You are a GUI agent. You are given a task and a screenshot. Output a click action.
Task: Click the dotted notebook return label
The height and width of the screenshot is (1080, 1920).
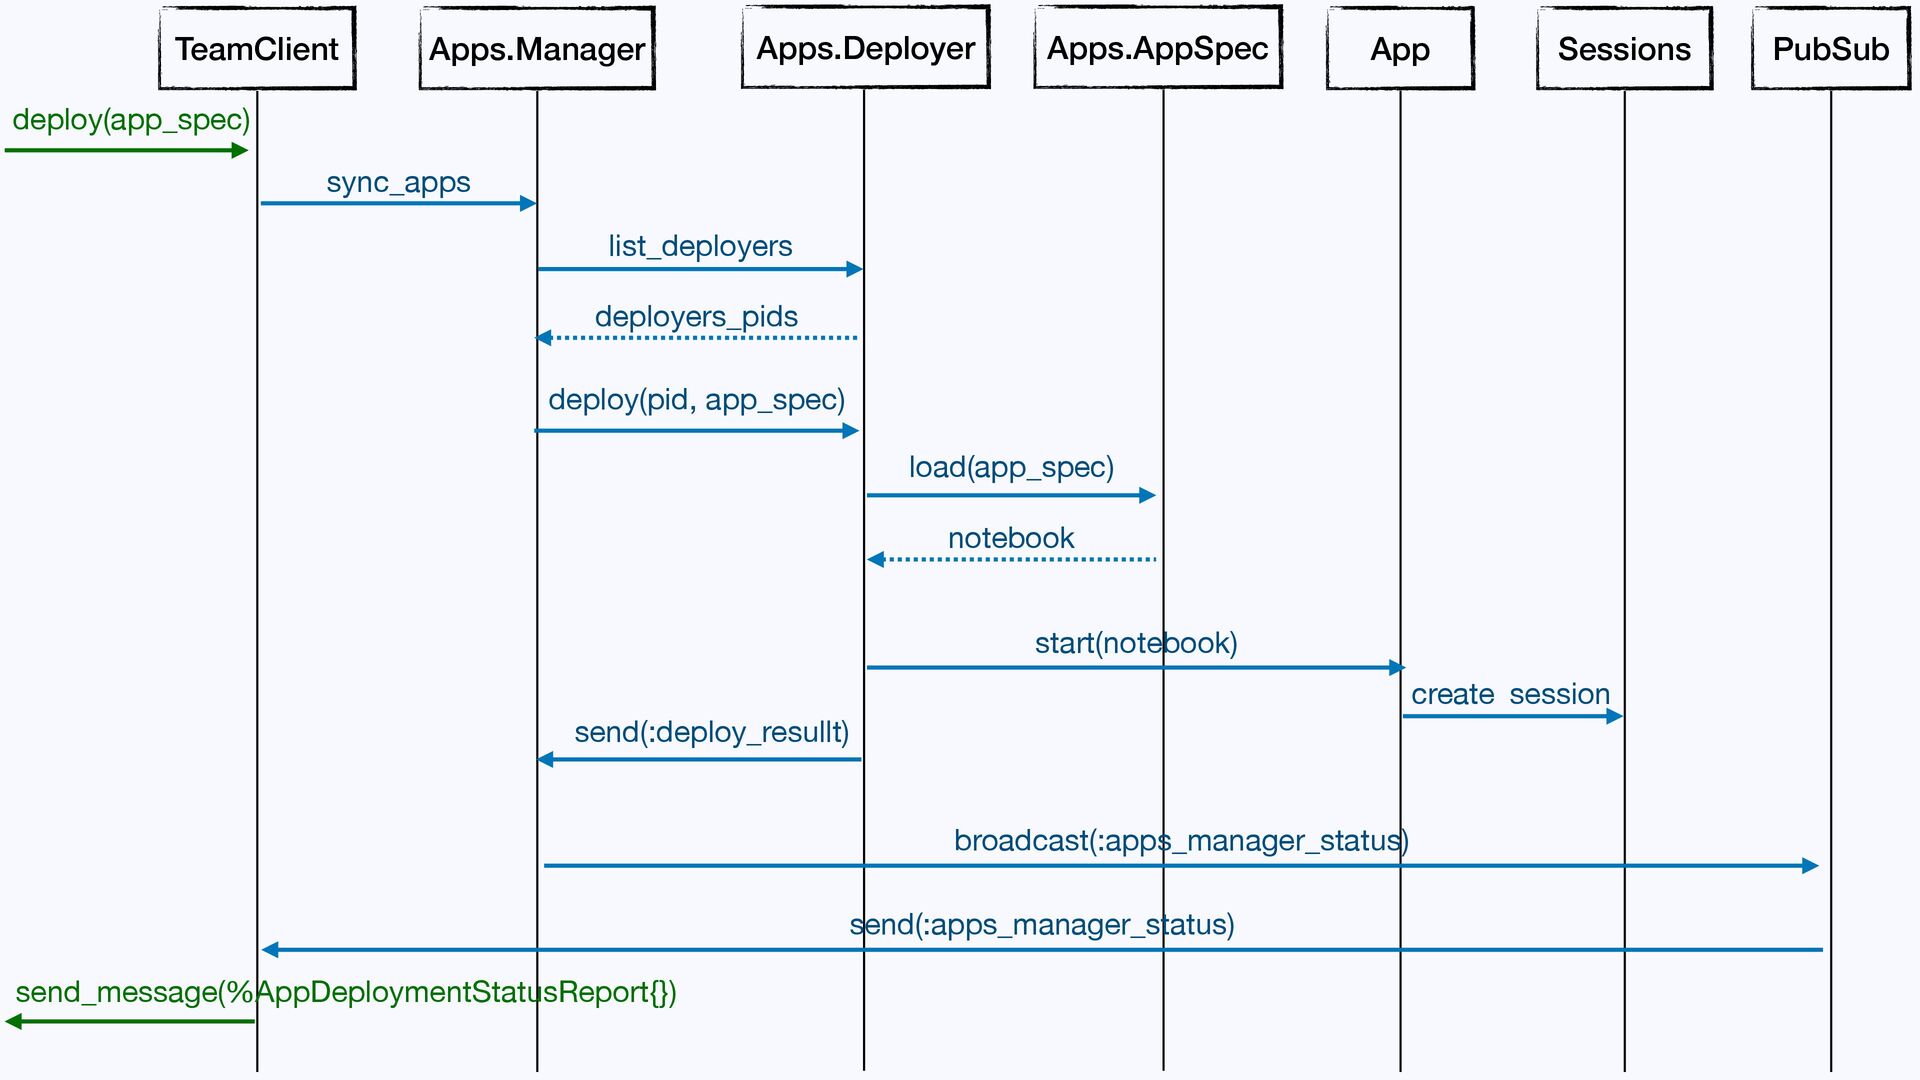click(x=1011, y=538)
